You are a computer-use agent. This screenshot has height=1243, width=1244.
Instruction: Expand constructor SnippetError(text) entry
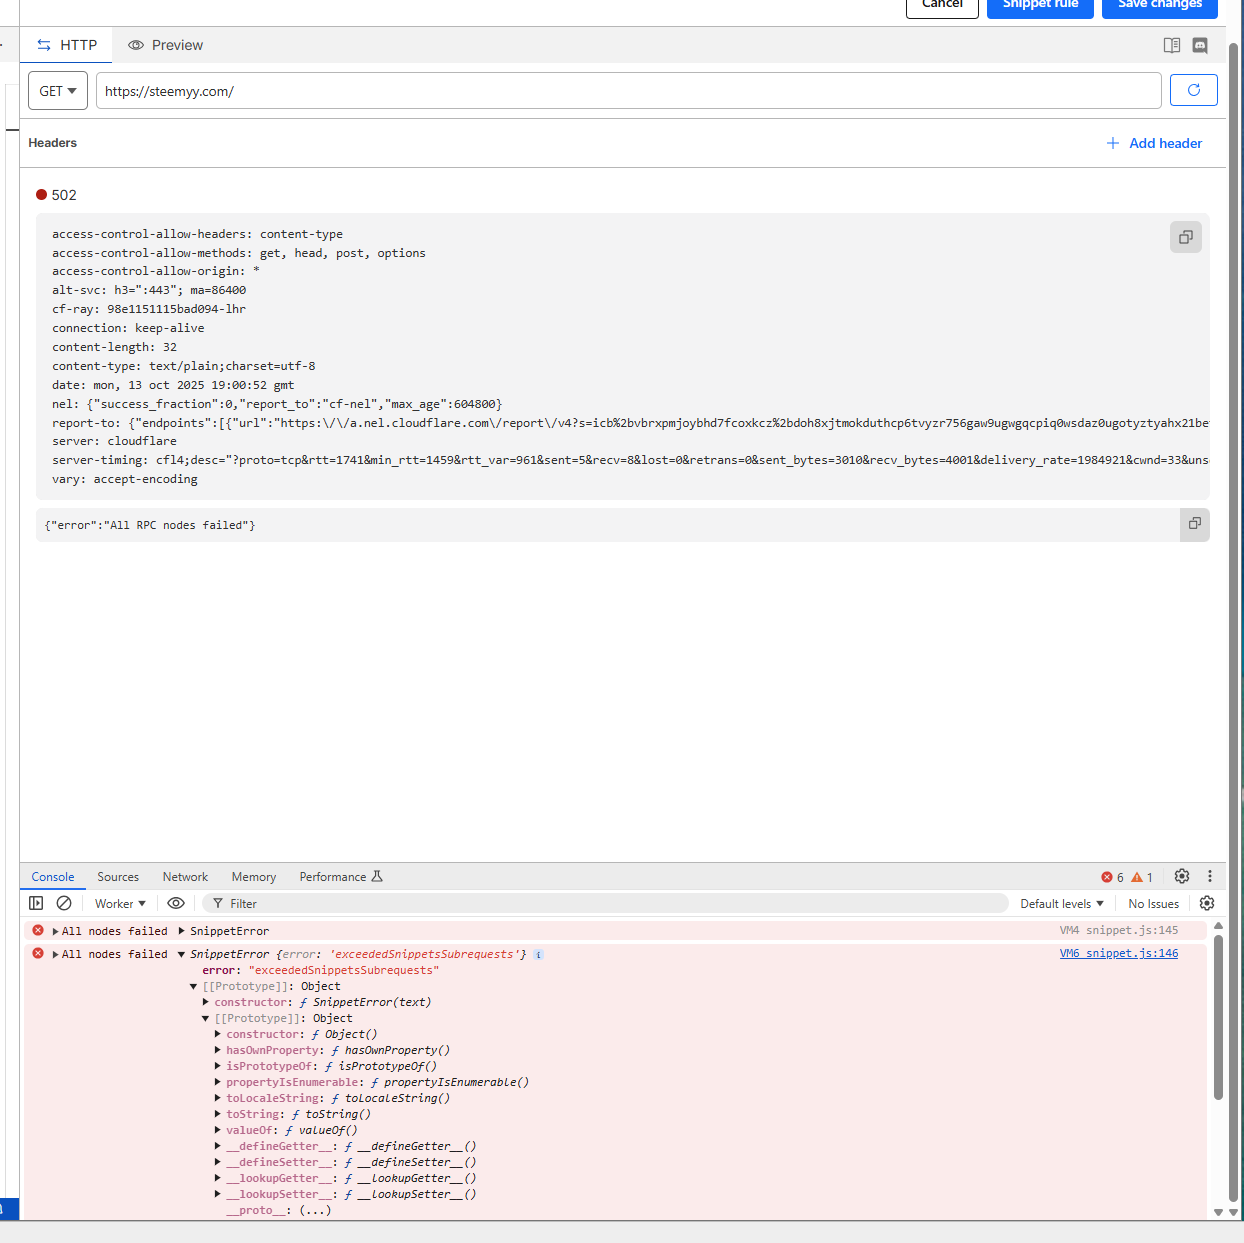(x=206, y=1002)
